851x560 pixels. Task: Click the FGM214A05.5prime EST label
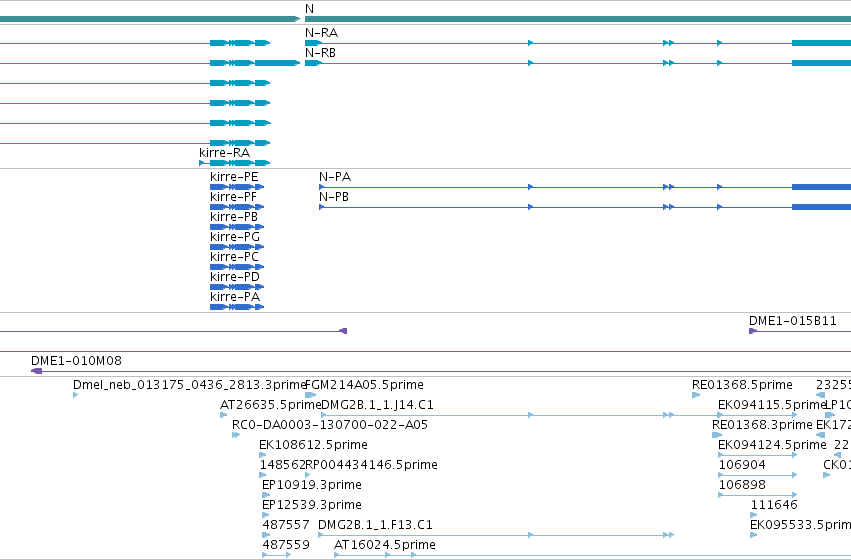pyautogui.click(x=365, y=384)
